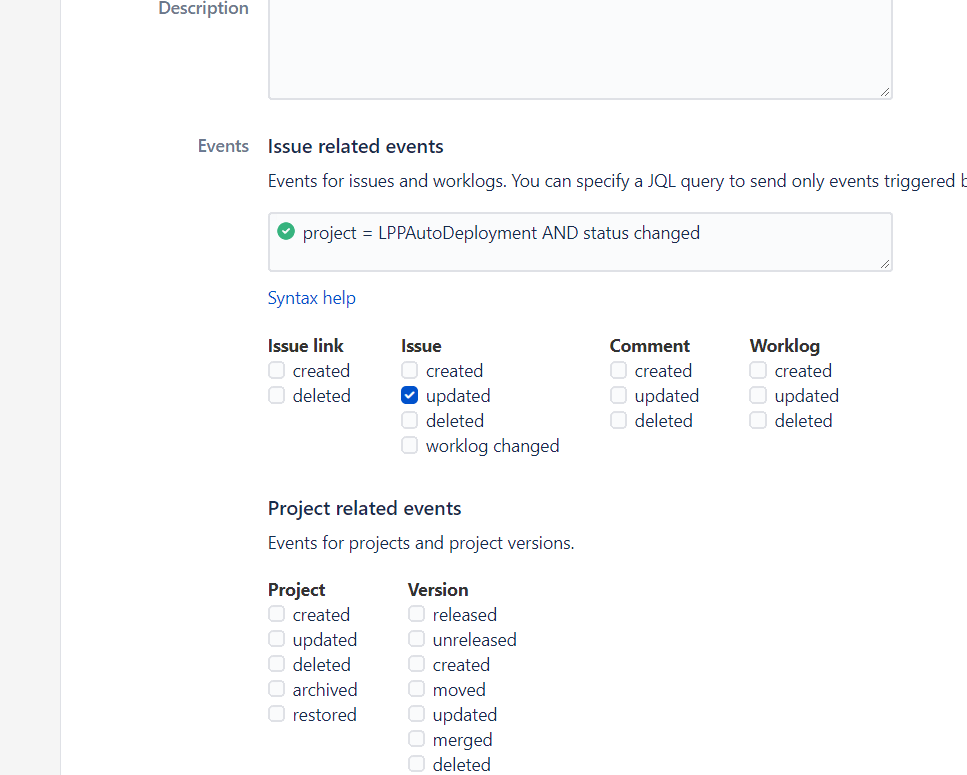The image size is (967, 775).
Task: Click the JQL query input field
Action: pyautogui.click(x=578, y=242)
